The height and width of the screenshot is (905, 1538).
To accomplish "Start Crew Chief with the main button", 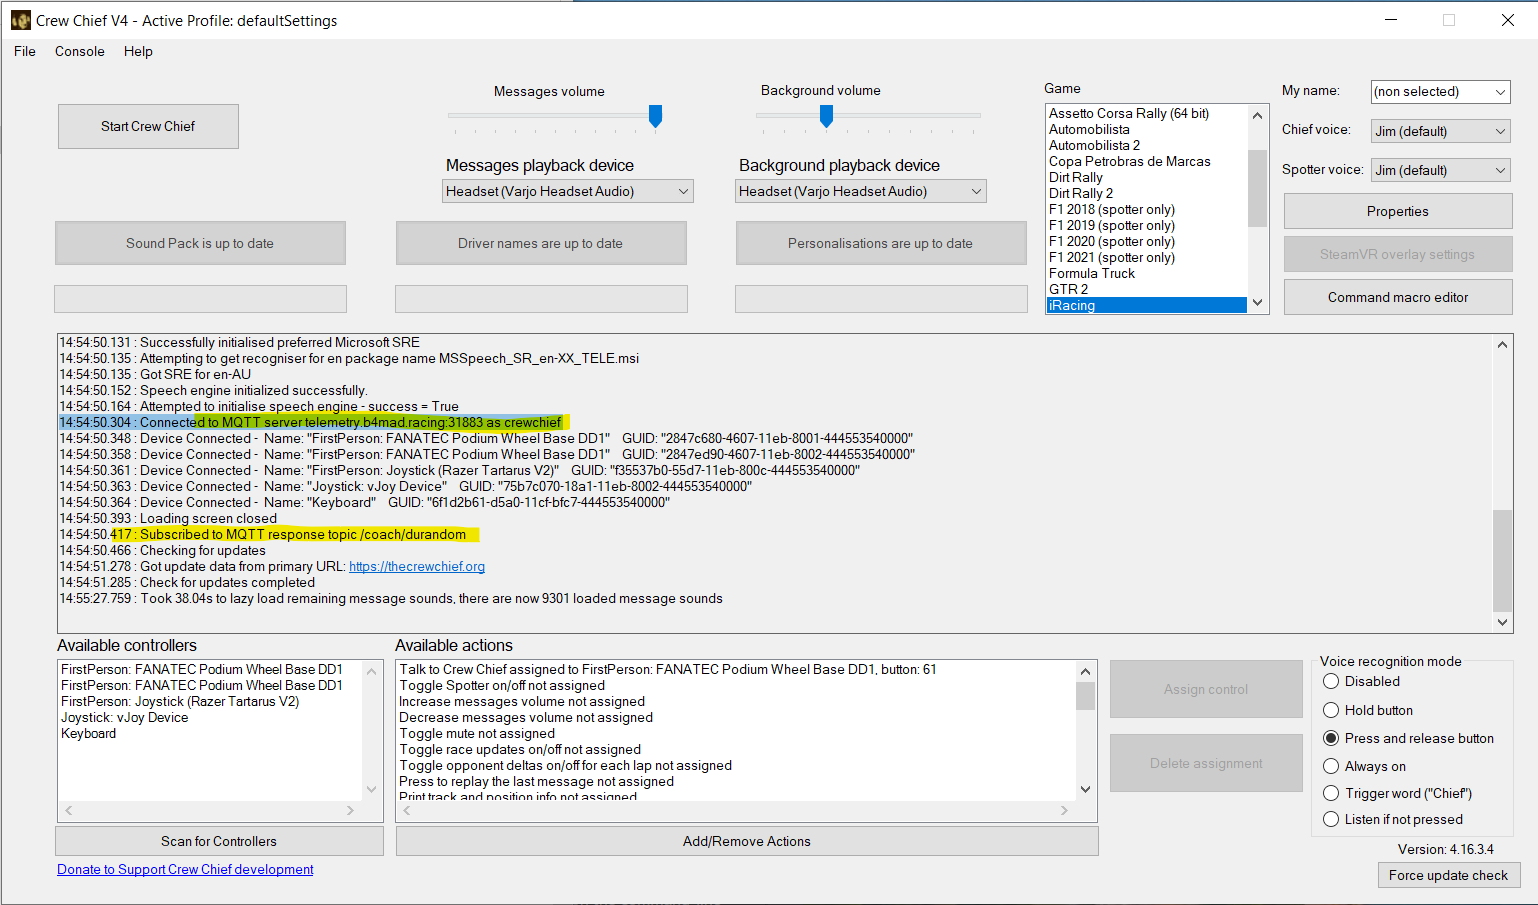I will [x=148, y=126].
